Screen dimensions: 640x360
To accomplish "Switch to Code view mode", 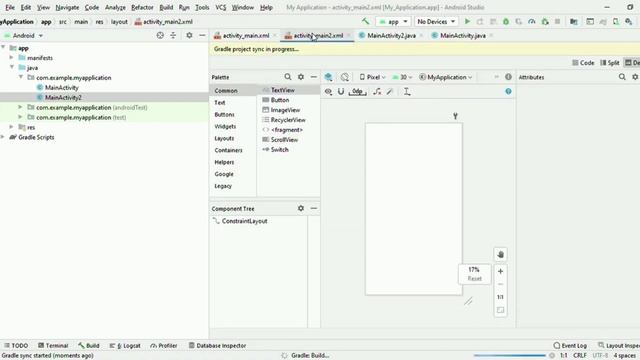I will click(583, 62).
